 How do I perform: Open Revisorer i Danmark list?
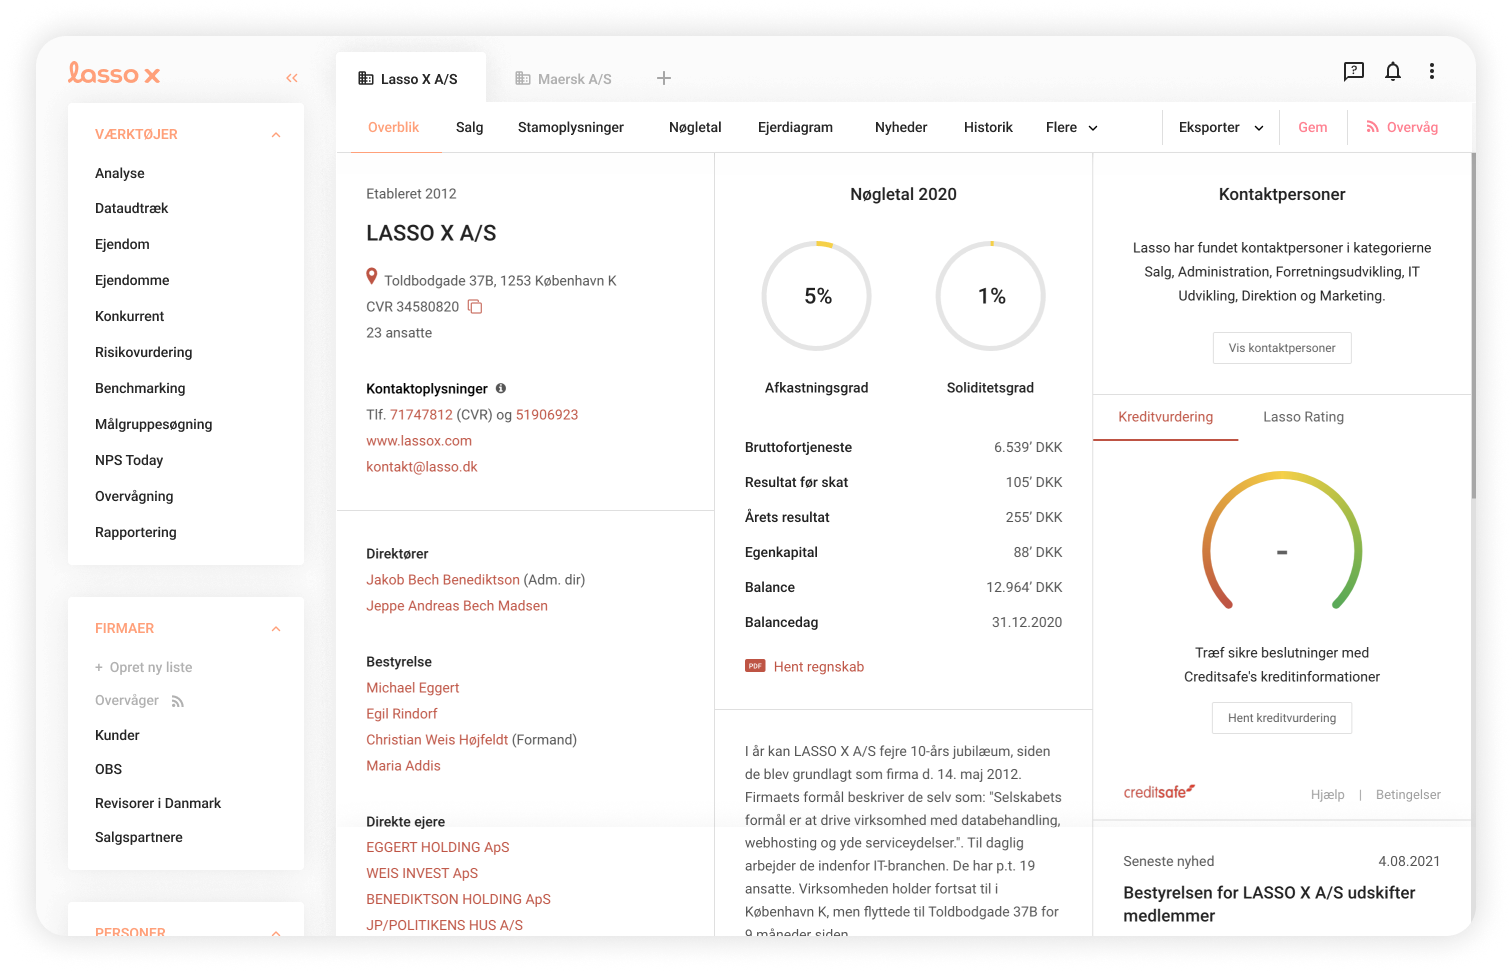click(158, 803)
